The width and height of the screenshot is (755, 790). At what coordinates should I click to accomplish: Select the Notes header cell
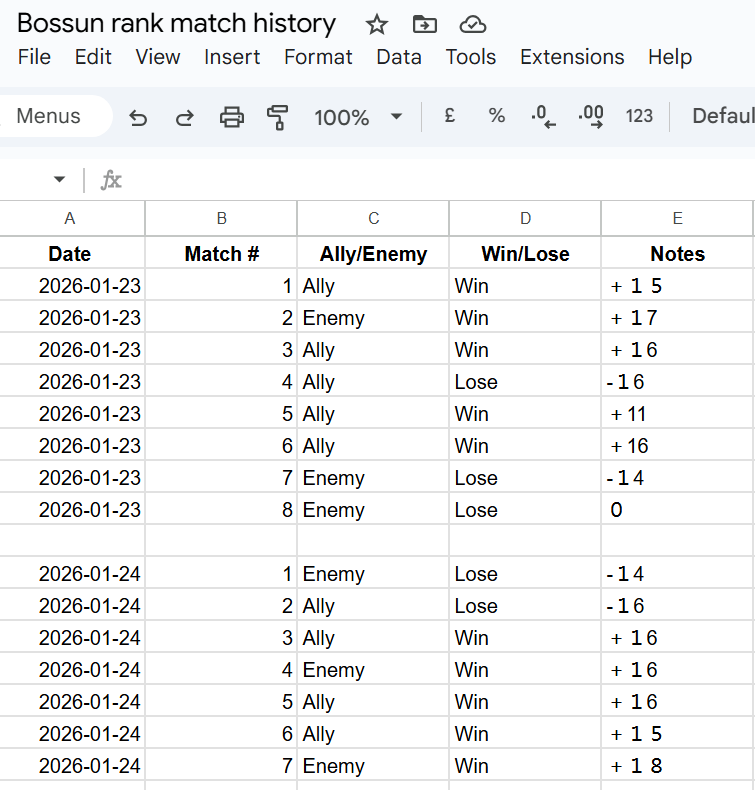[677, 253]
